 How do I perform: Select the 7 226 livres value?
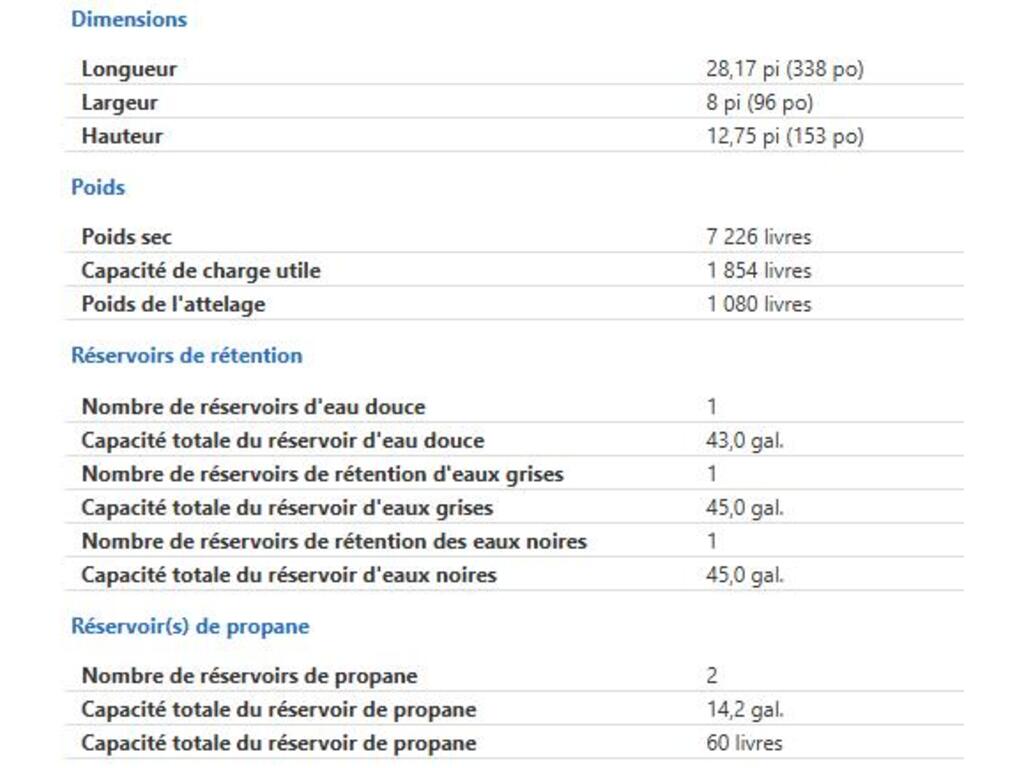[x=758, y=237]
